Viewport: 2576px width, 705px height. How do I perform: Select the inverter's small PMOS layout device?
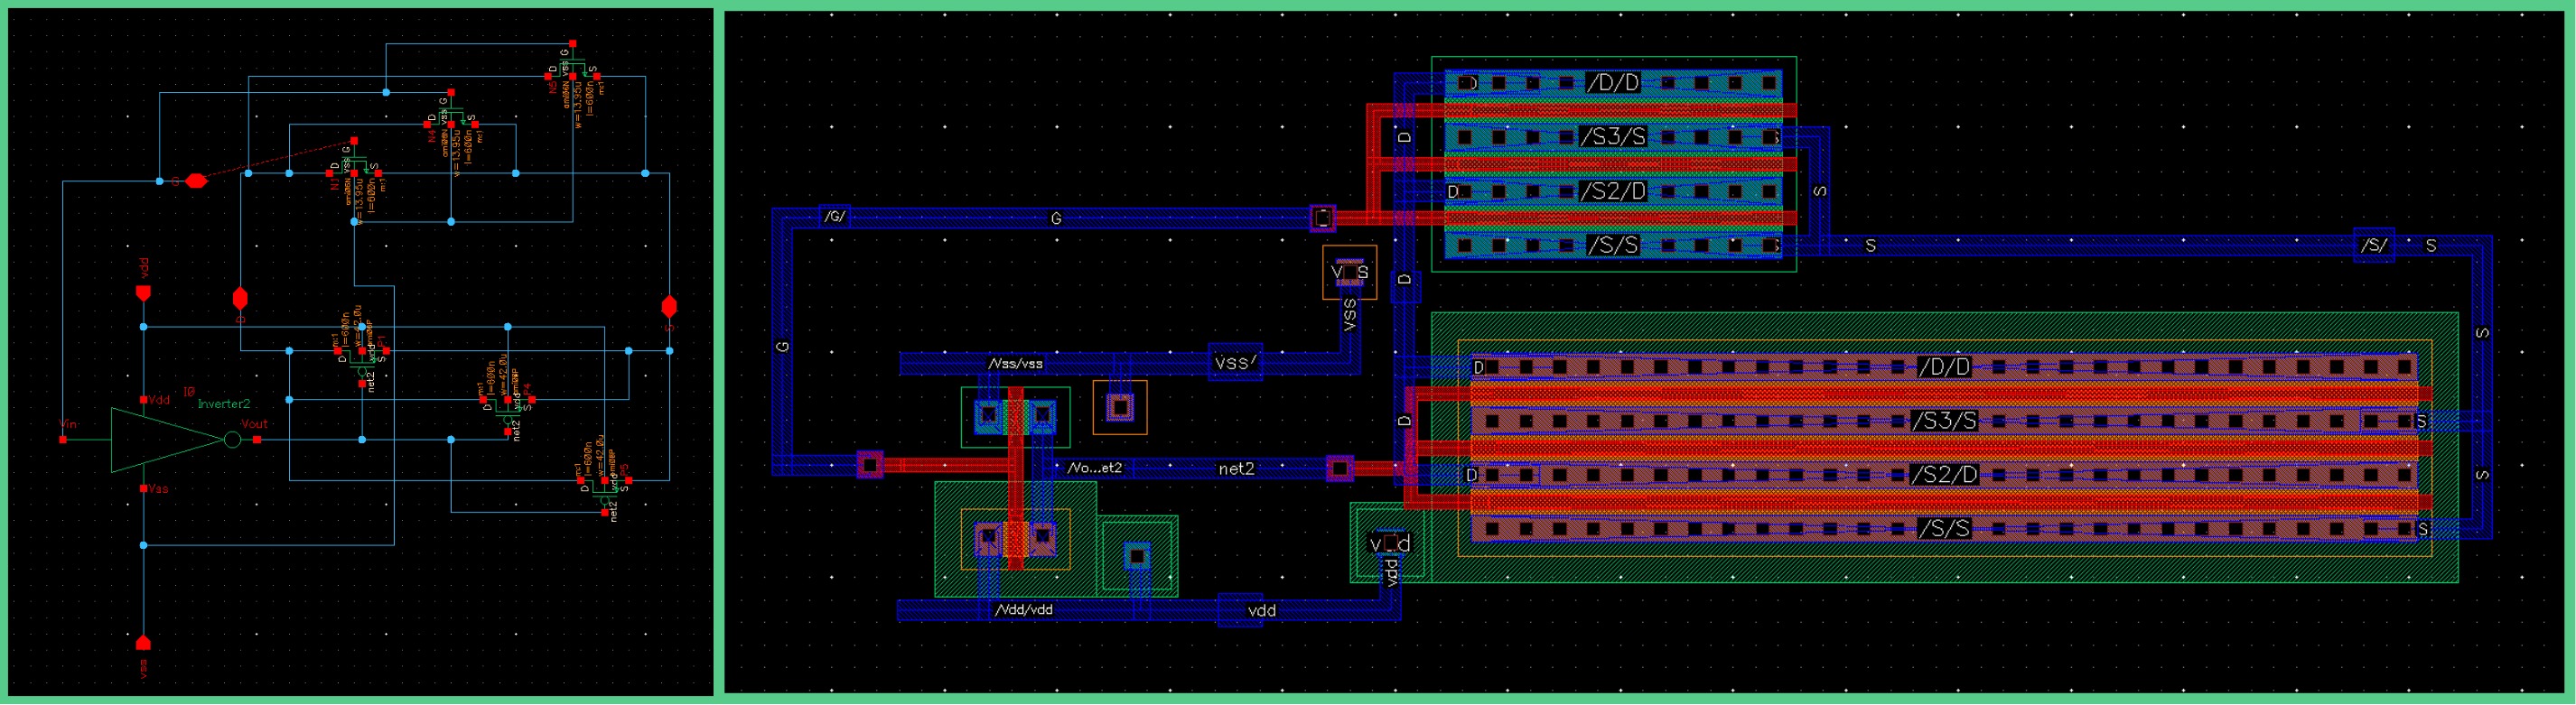click(1015, 539)
